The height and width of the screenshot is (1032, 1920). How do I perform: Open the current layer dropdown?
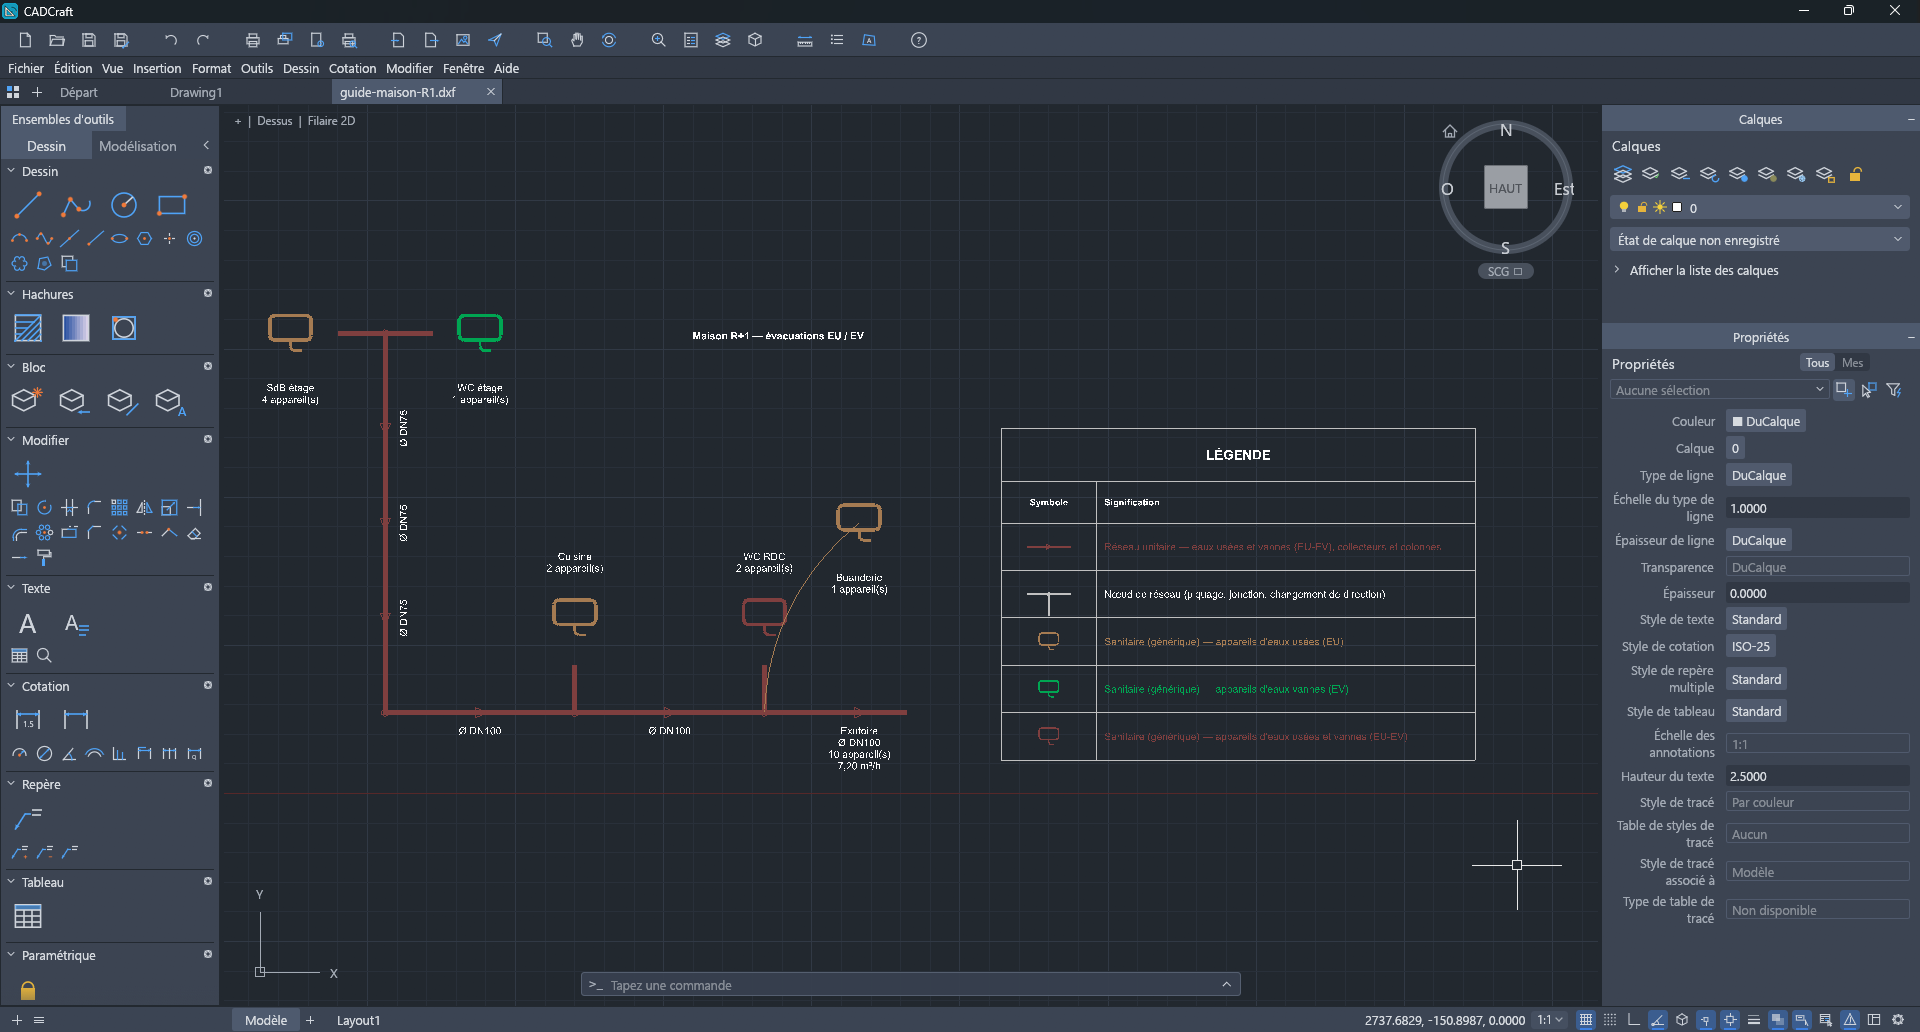tap(1760, 208)
